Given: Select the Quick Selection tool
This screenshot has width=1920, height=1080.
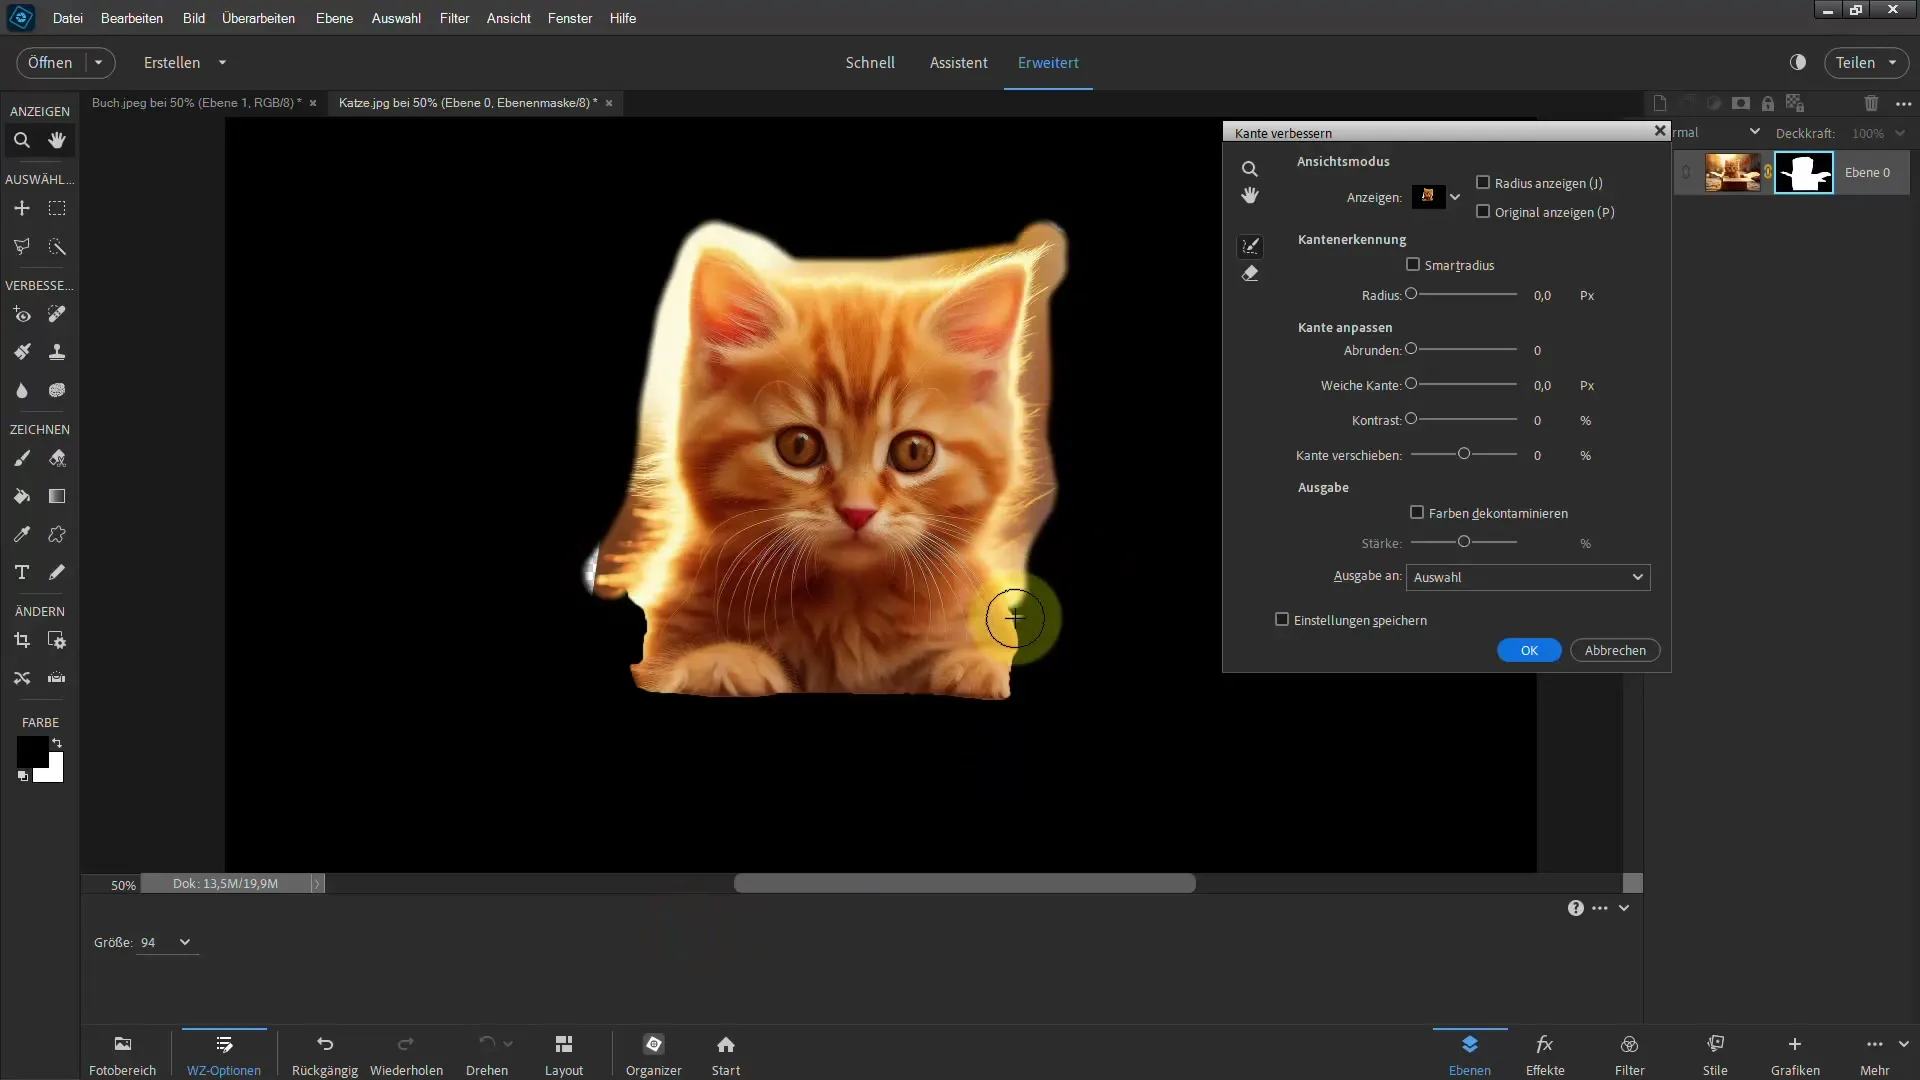Looking at the screenshot, I should pos(57,246).
